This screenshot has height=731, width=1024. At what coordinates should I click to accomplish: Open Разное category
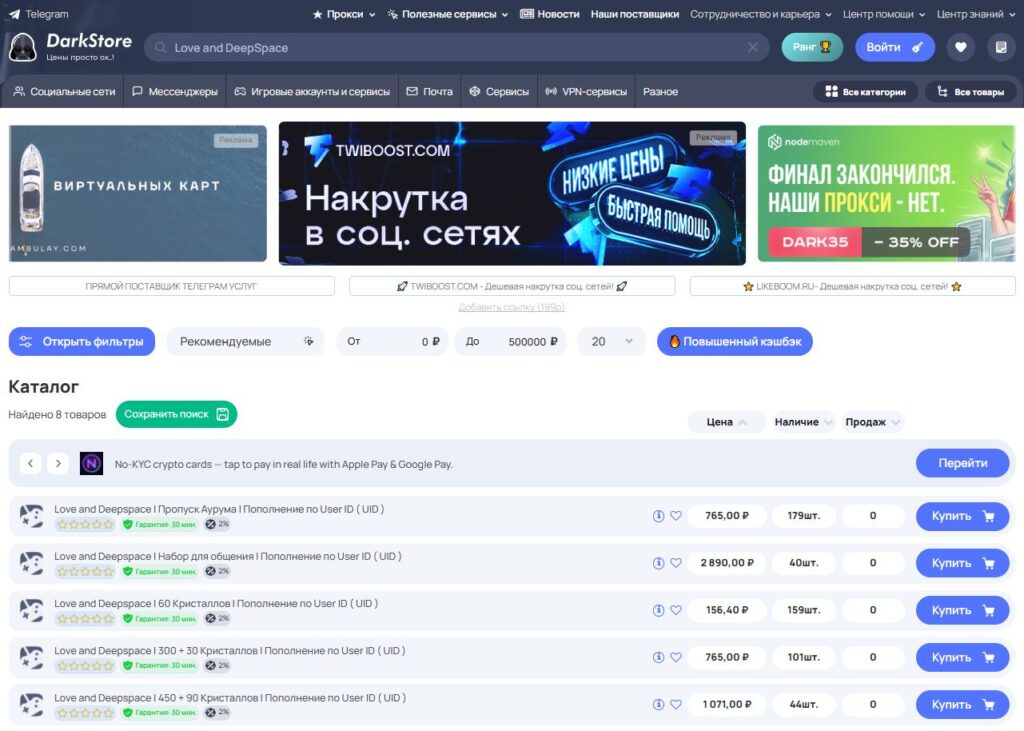pos(660,91)
